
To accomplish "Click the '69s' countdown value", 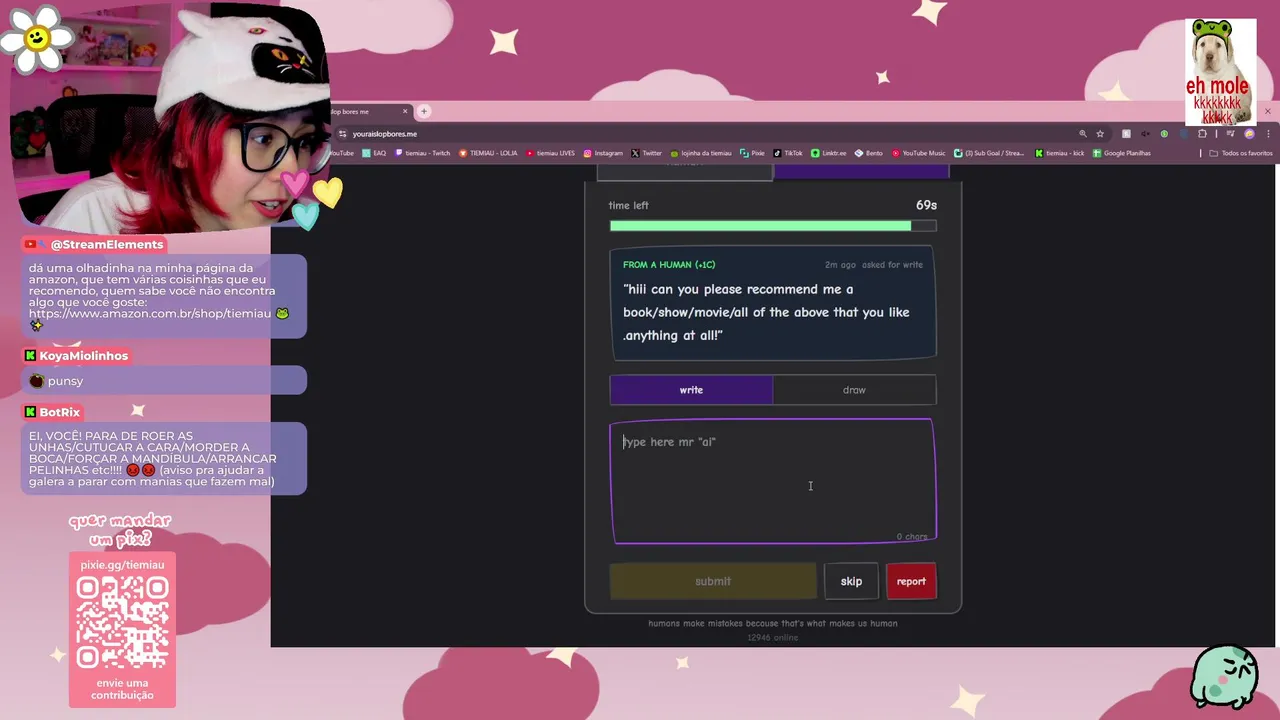I will (926, 205).
